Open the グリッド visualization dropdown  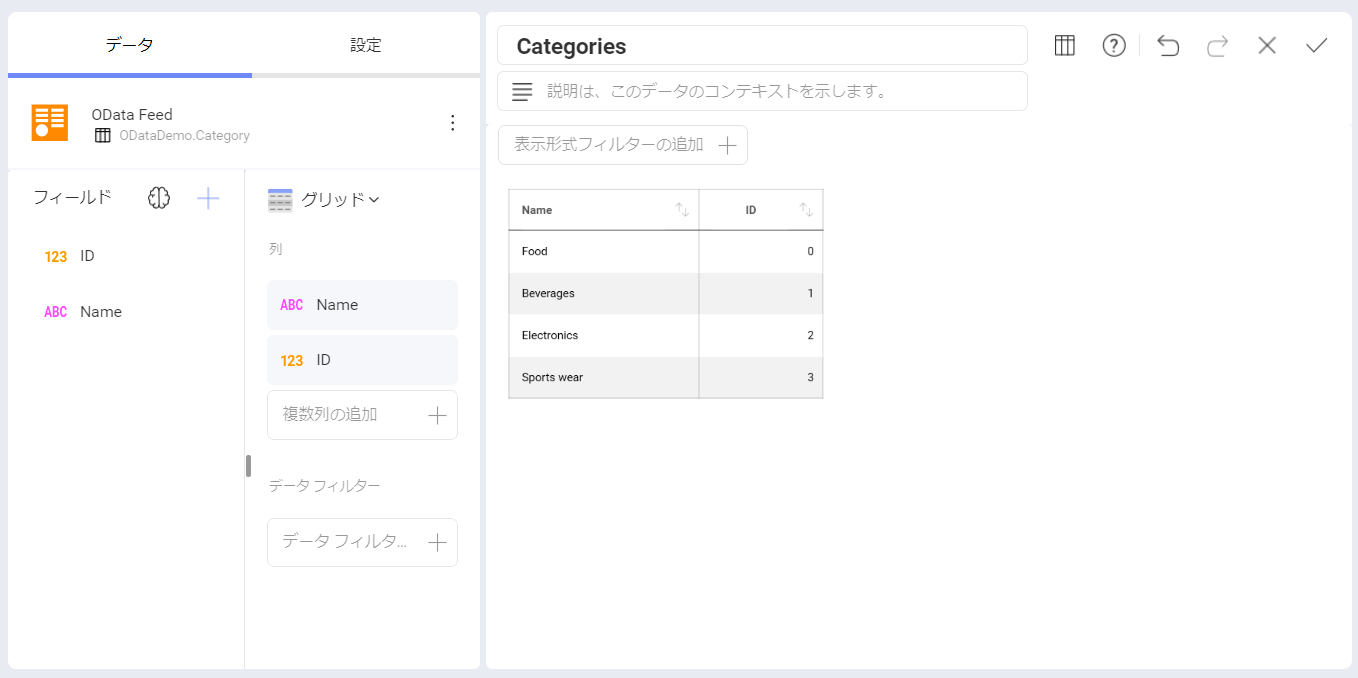click(x=340, y=200)
